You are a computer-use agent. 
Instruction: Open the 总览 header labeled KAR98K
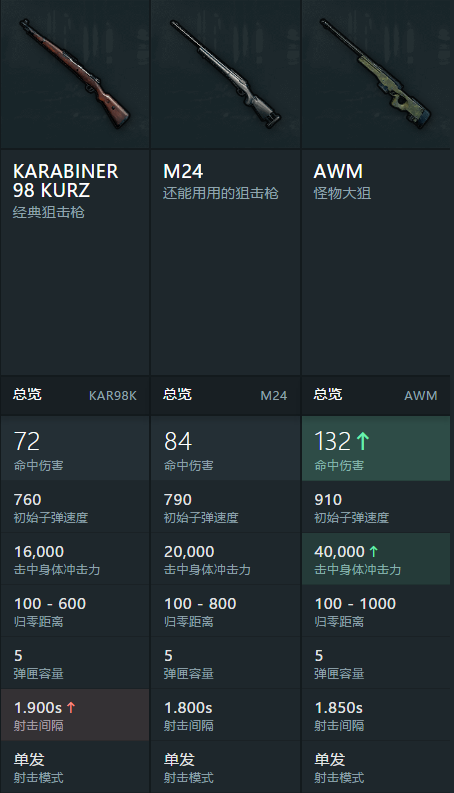click(75, 395)
